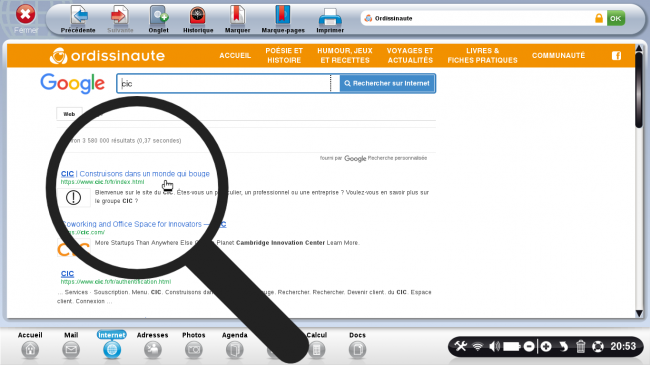Click the cic.fr/fr/authentification.html URL
650x365 pixels.
pyautogui.click(x=116, y=282)
